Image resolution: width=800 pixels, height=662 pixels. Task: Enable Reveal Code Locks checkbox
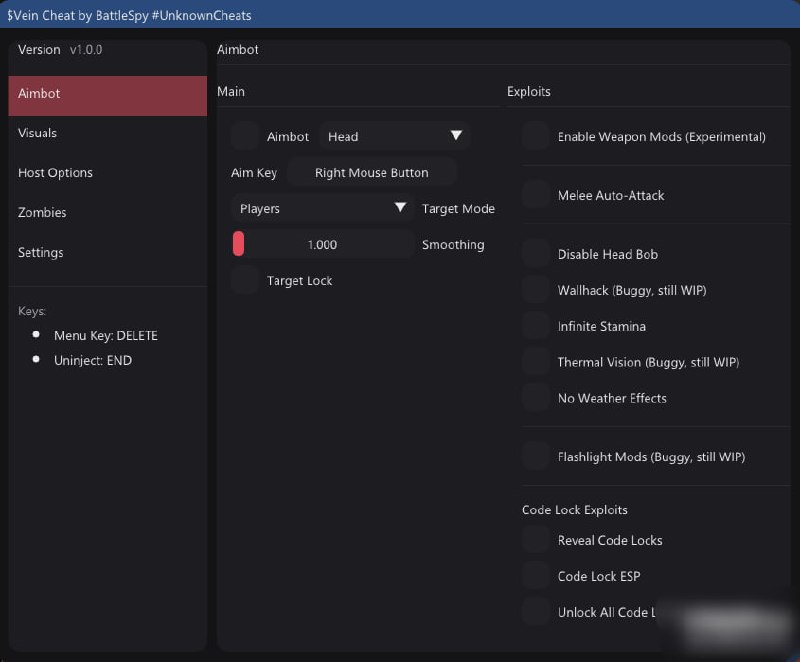536,540
